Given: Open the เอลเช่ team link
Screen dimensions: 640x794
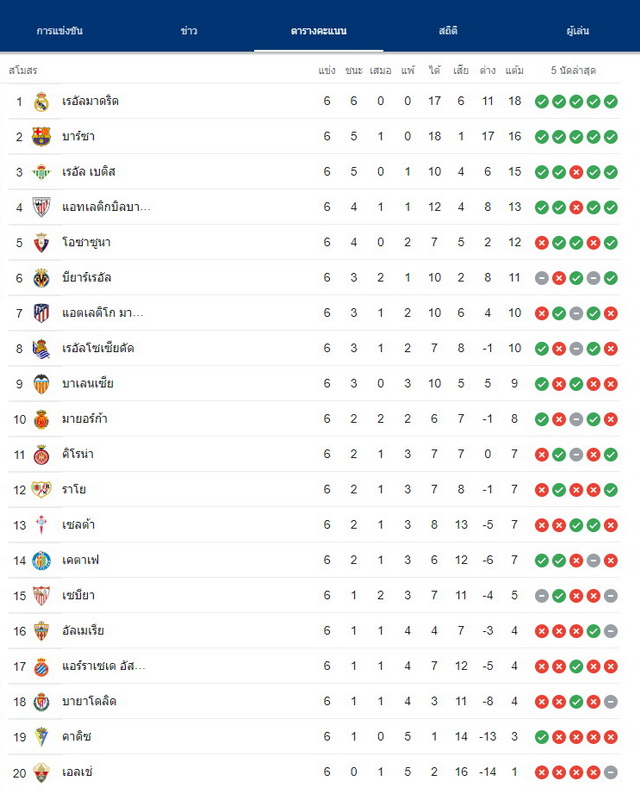Looking at the screenshot, I should point(77,772).
